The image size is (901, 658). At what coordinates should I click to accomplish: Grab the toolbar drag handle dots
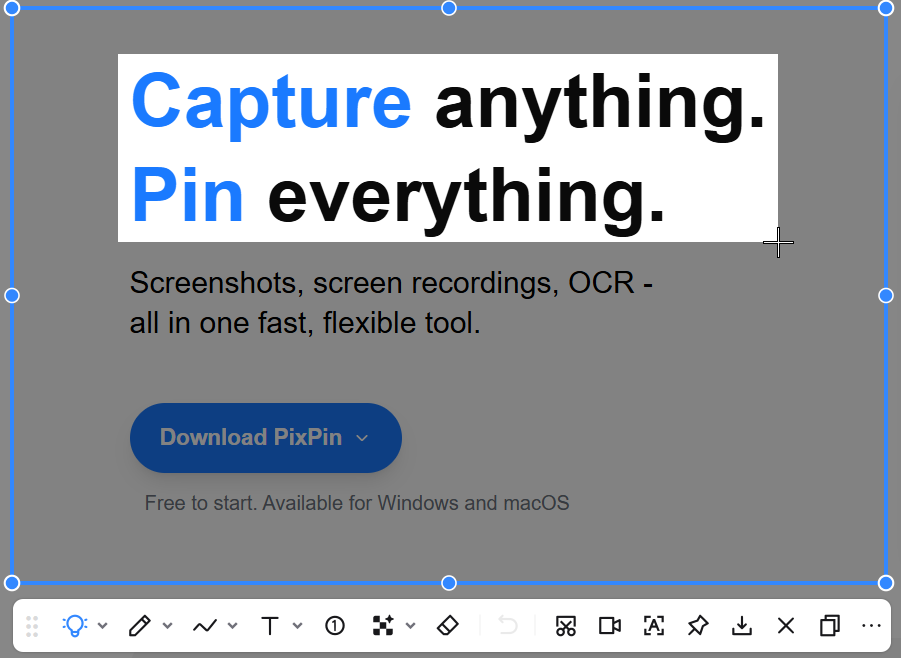[x=32, y=626]
